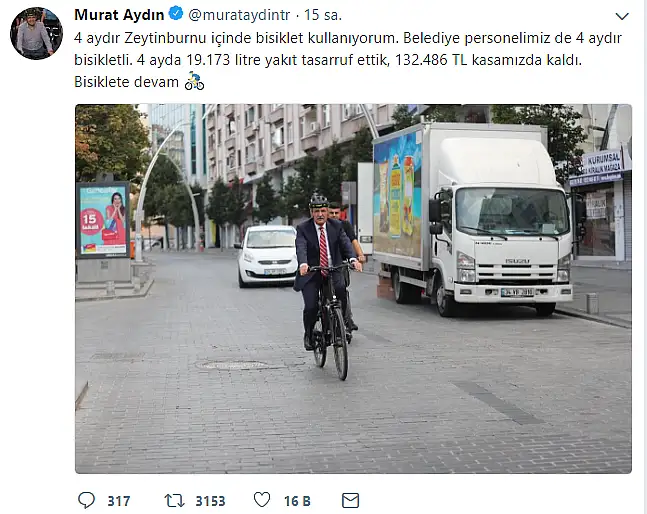The width and height of the screenshot is (647, 514).
Task: Click the blue verified badge
Action: tap(176, 14)
